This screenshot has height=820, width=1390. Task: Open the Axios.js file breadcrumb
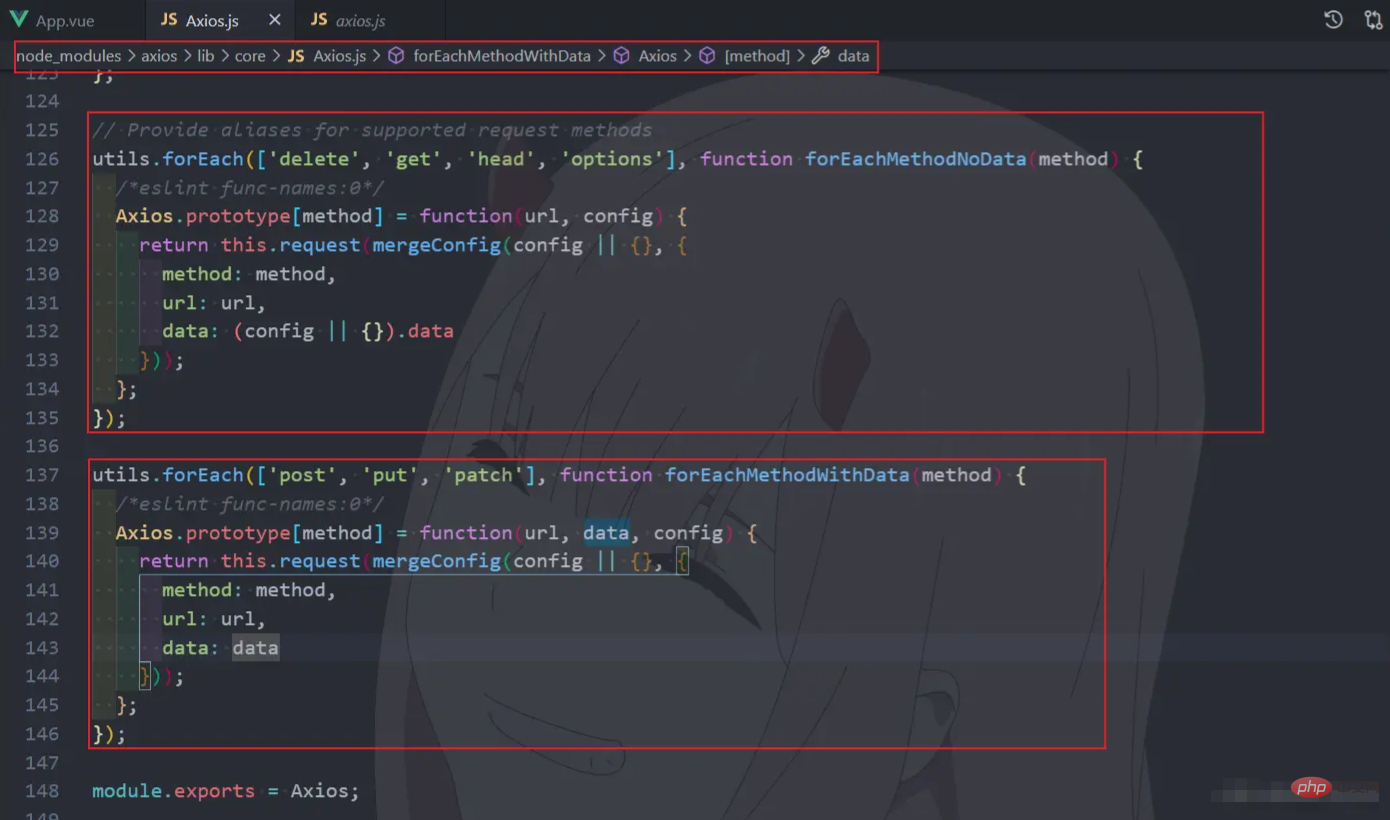(x=327, y=56)
